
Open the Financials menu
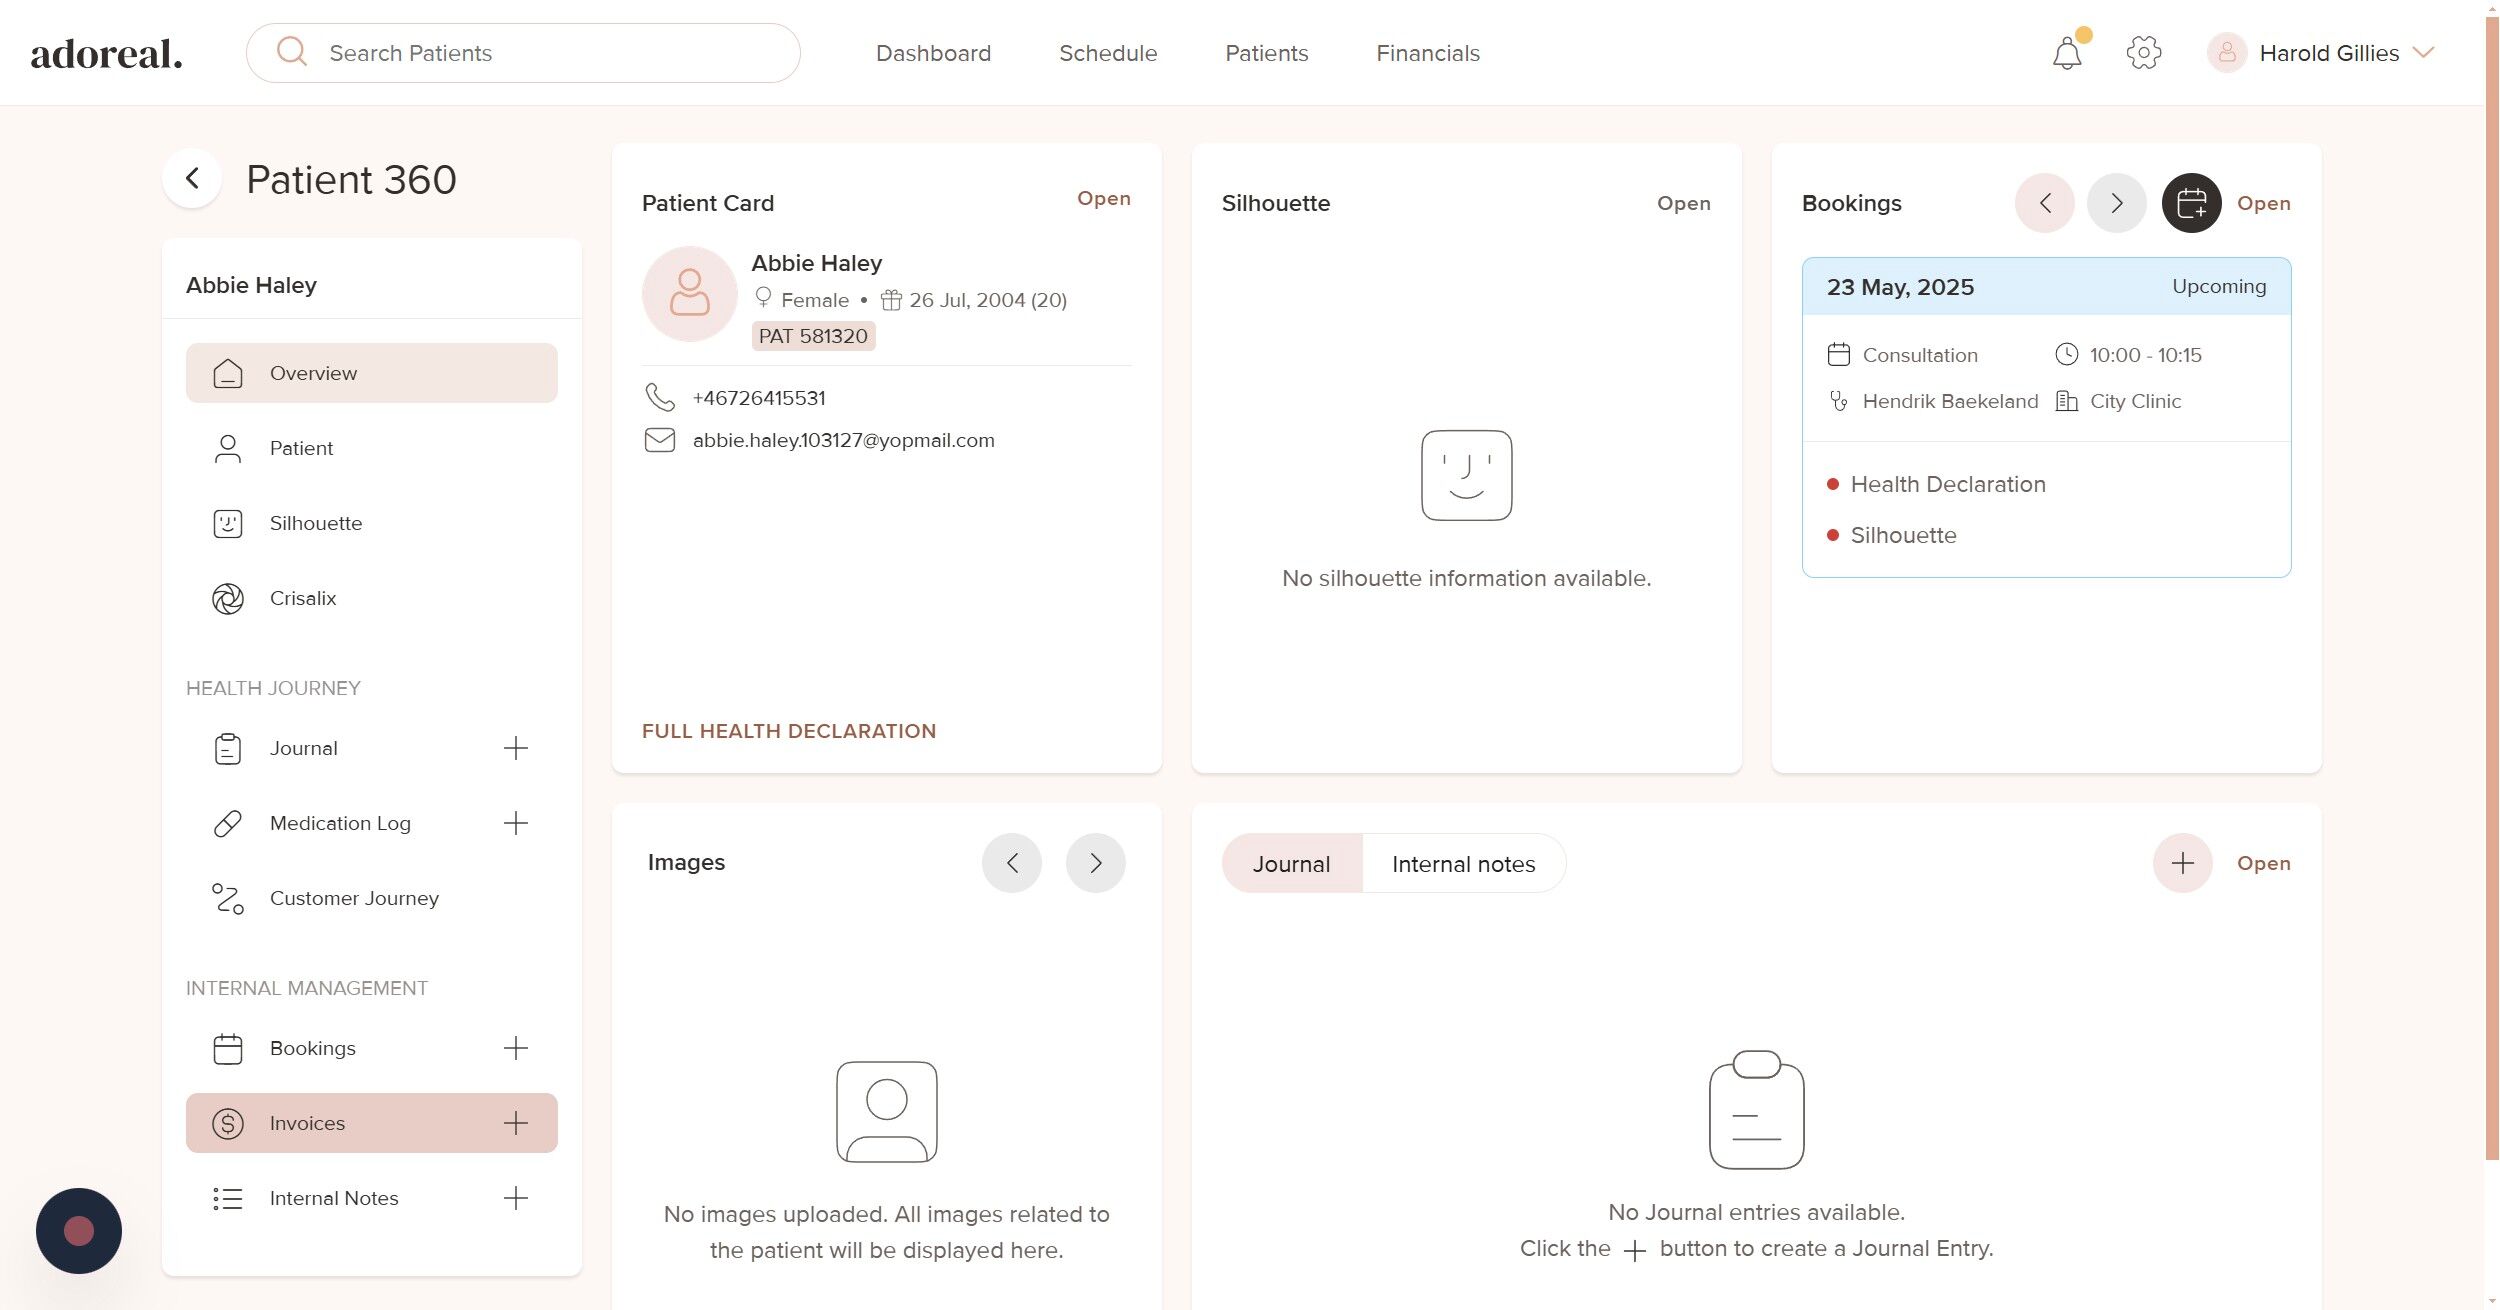coord(1427,53)
